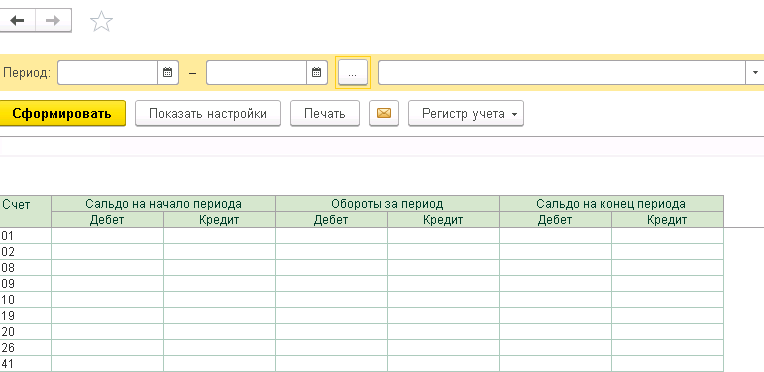
Task: Open Показать настройки
Action: 208,114
